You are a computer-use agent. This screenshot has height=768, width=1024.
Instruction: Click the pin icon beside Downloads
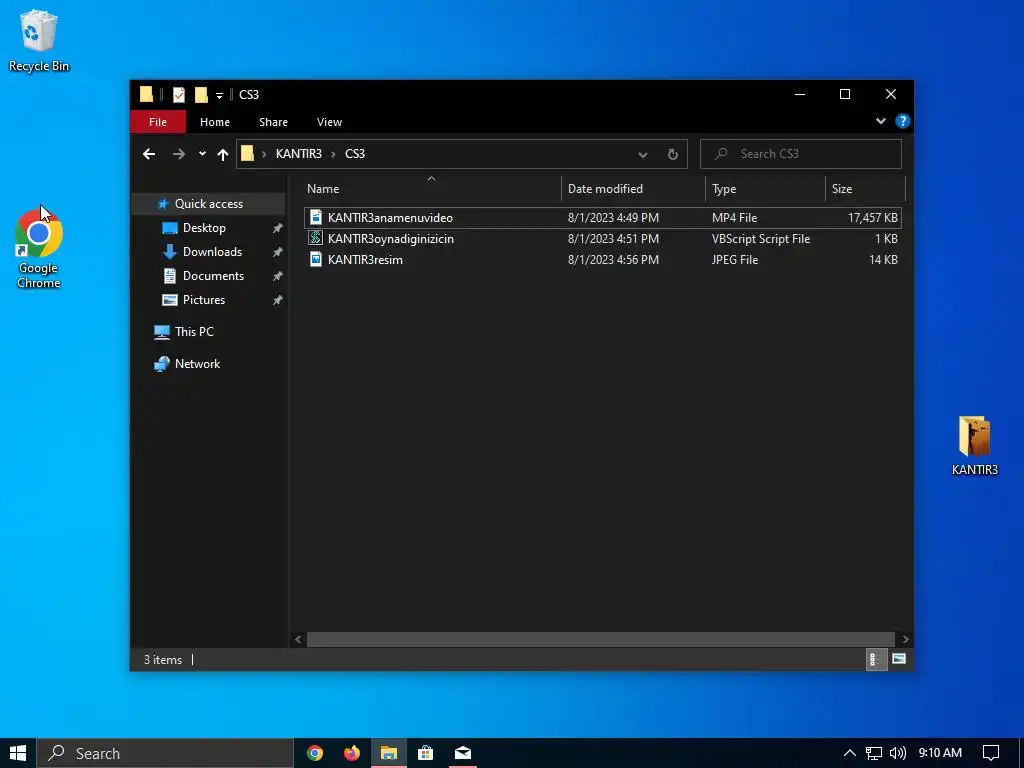[x=278, y=252]
